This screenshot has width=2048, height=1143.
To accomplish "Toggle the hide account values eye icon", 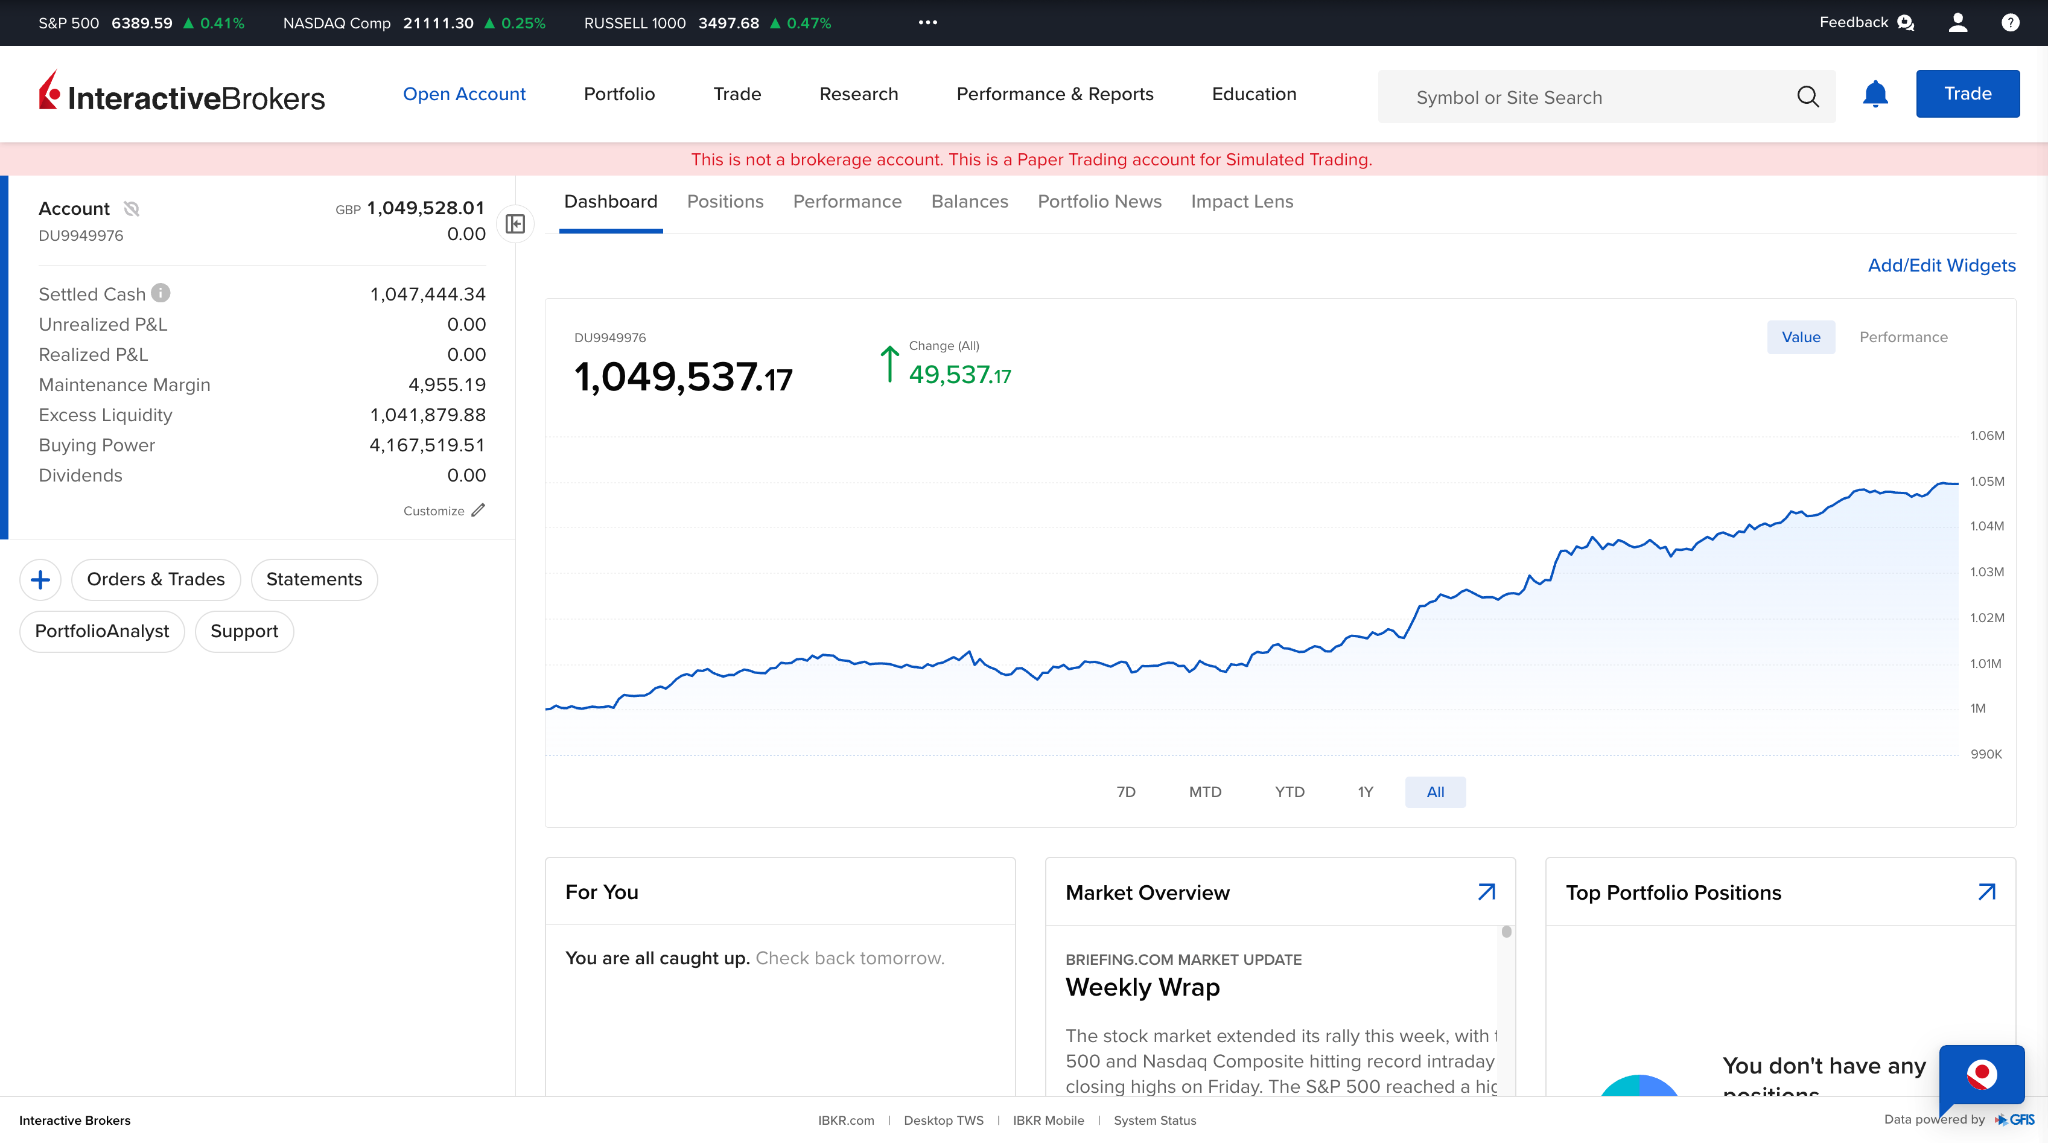I will pyautogui.click(x=131, y=208).
